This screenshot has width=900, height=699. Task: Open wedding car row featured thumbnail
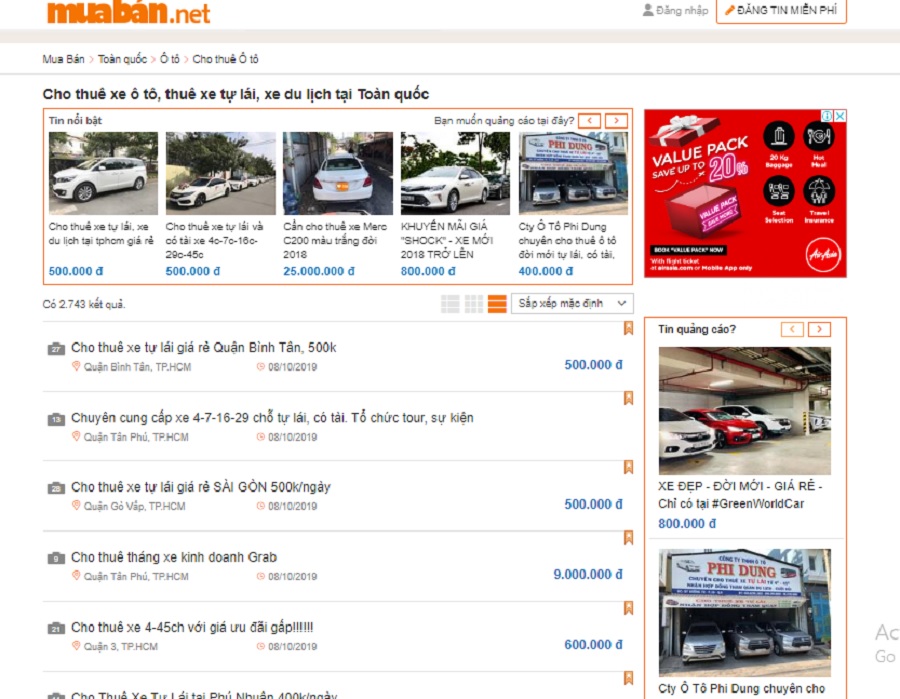tap(220, 173)
